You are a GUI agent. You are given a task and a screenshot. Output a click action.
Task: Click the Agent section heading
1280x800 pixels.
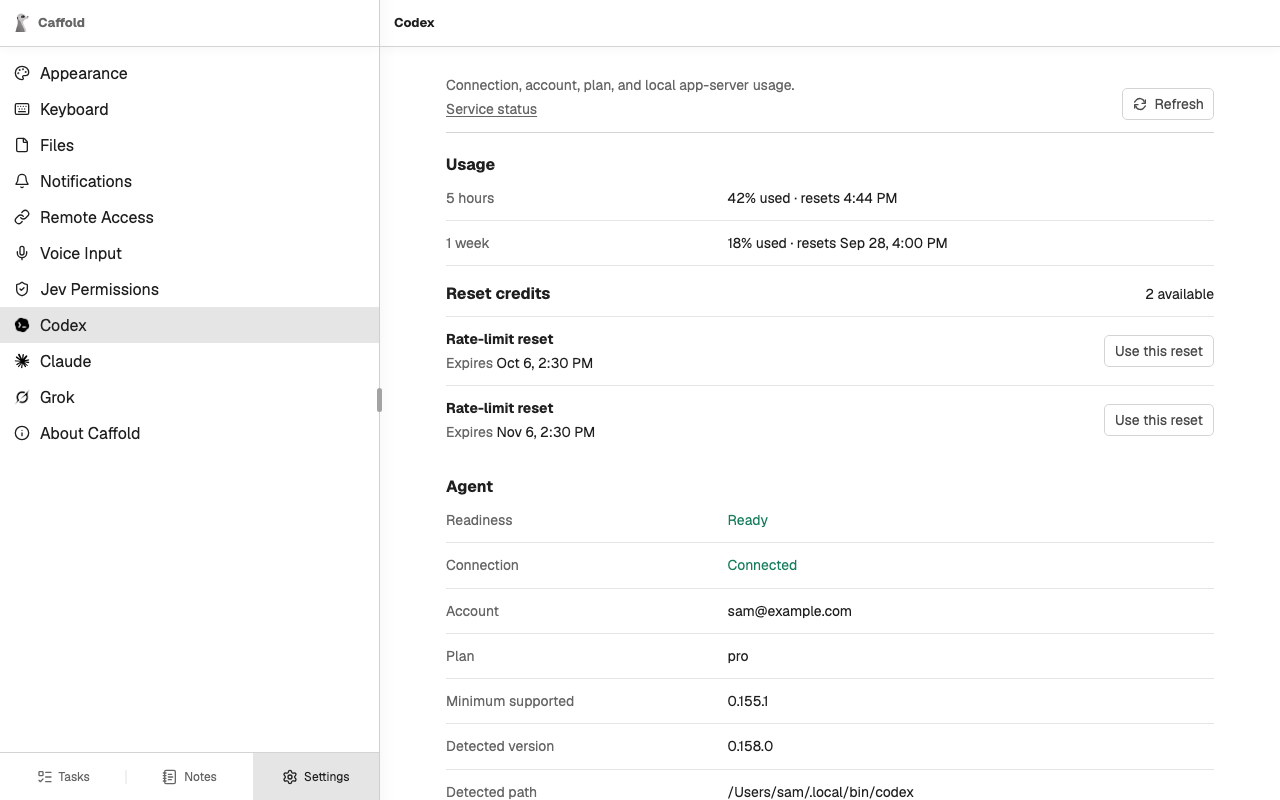pyautogui.click(x=469, y=486)
